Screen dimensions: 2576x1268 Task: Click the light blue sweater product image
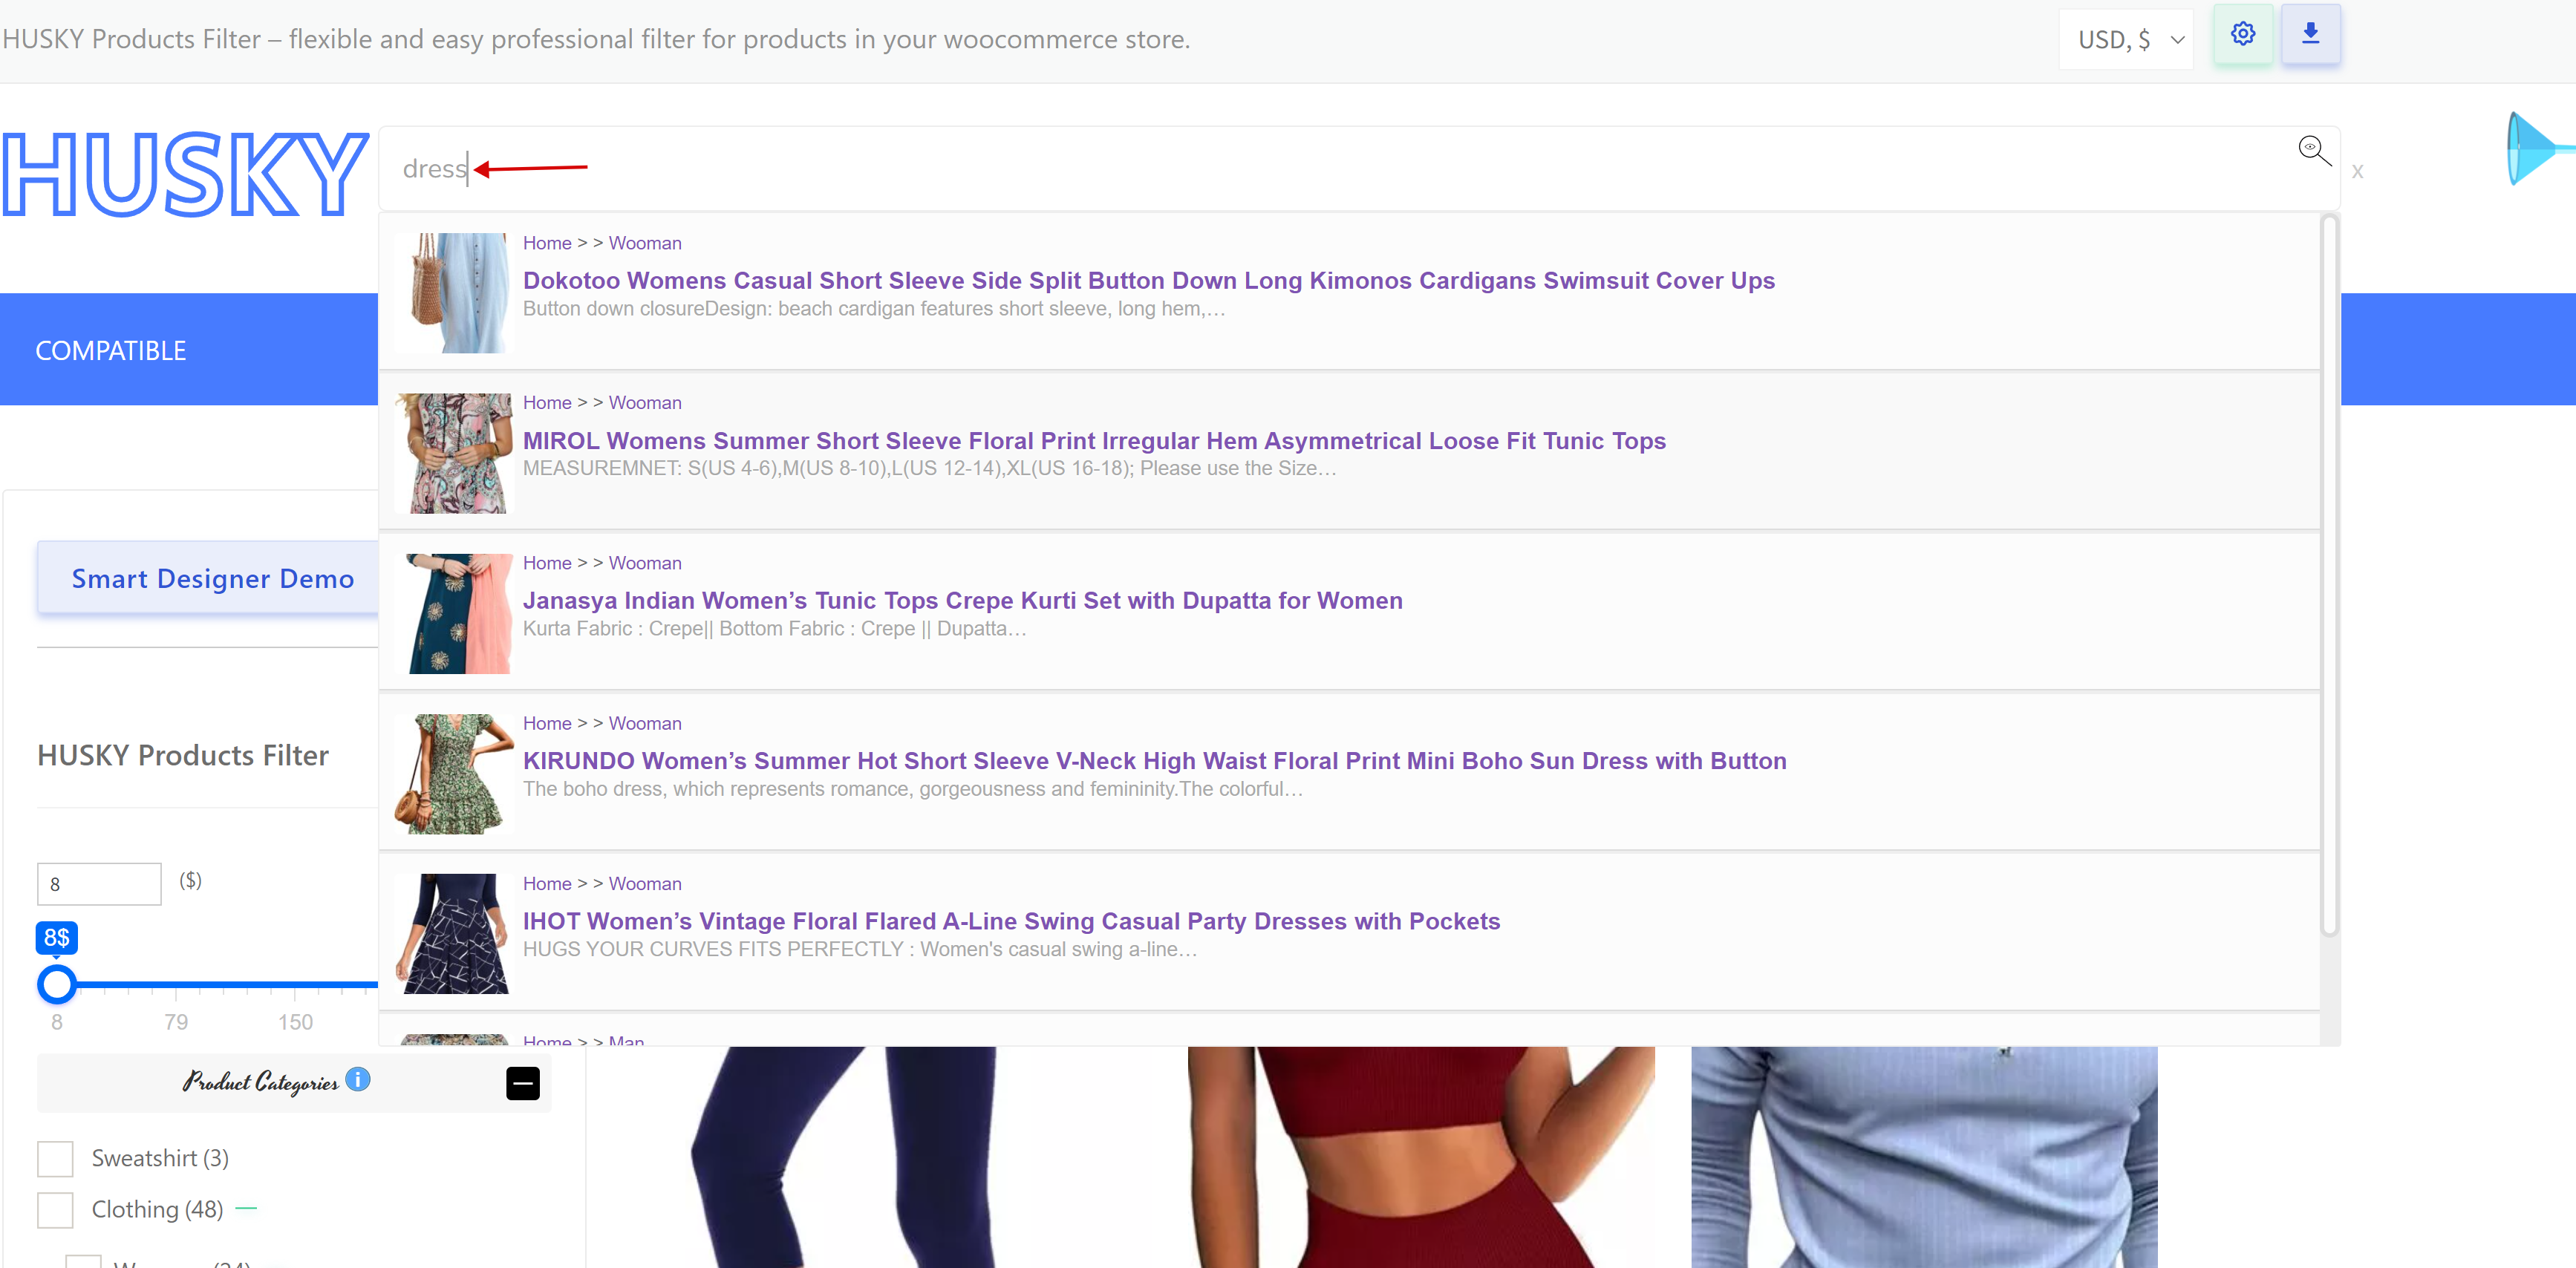pos(1924,1157)
